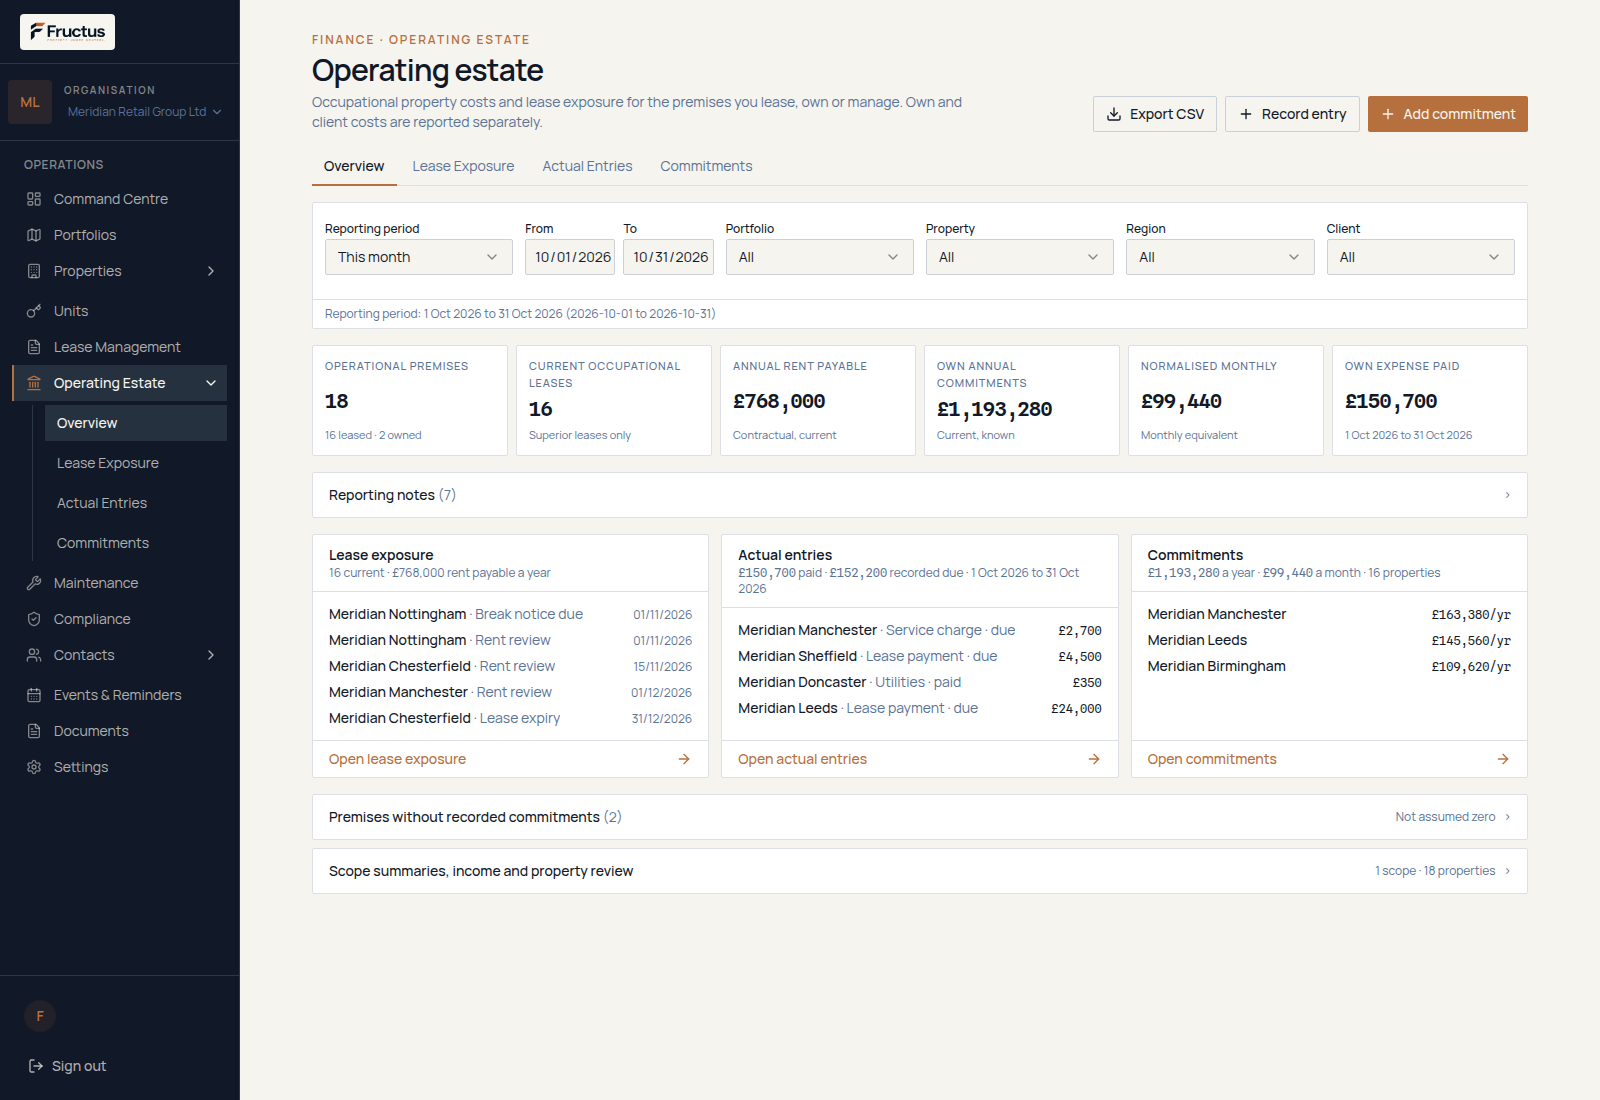This screenshot has width=1600, height=1100.
Task: Switch to the Actual Entries tab
Action: point(587,166)
